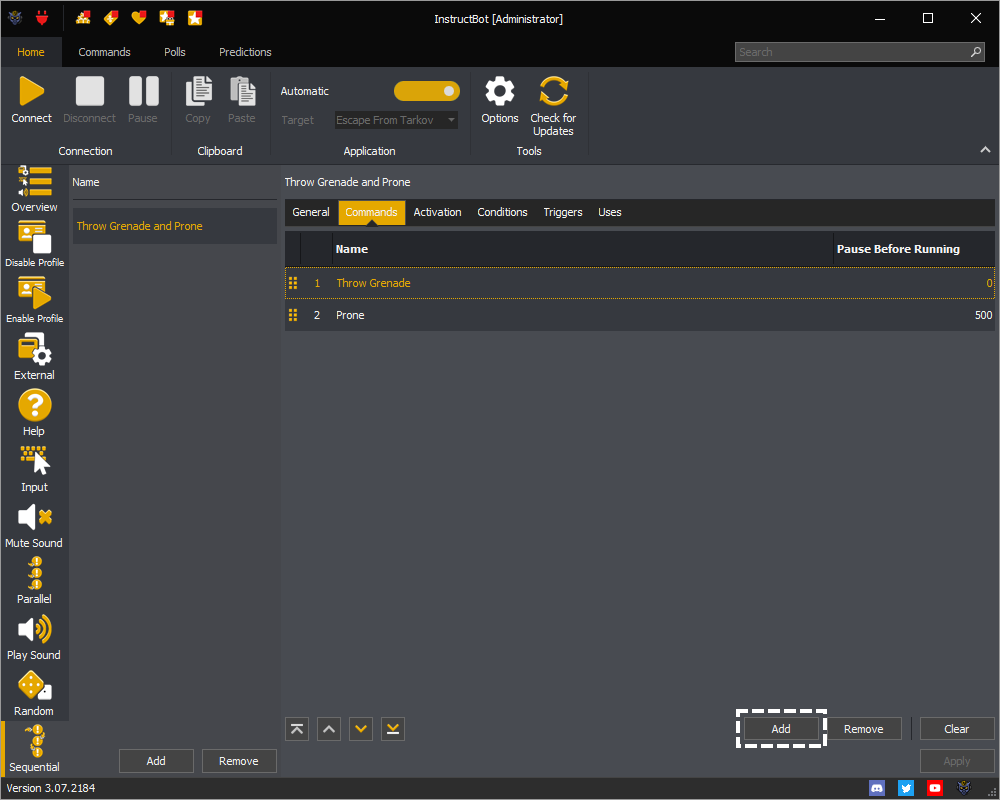1000x800 pixels.
Task: Click the star title bar icon
Action: pos(195,18)
